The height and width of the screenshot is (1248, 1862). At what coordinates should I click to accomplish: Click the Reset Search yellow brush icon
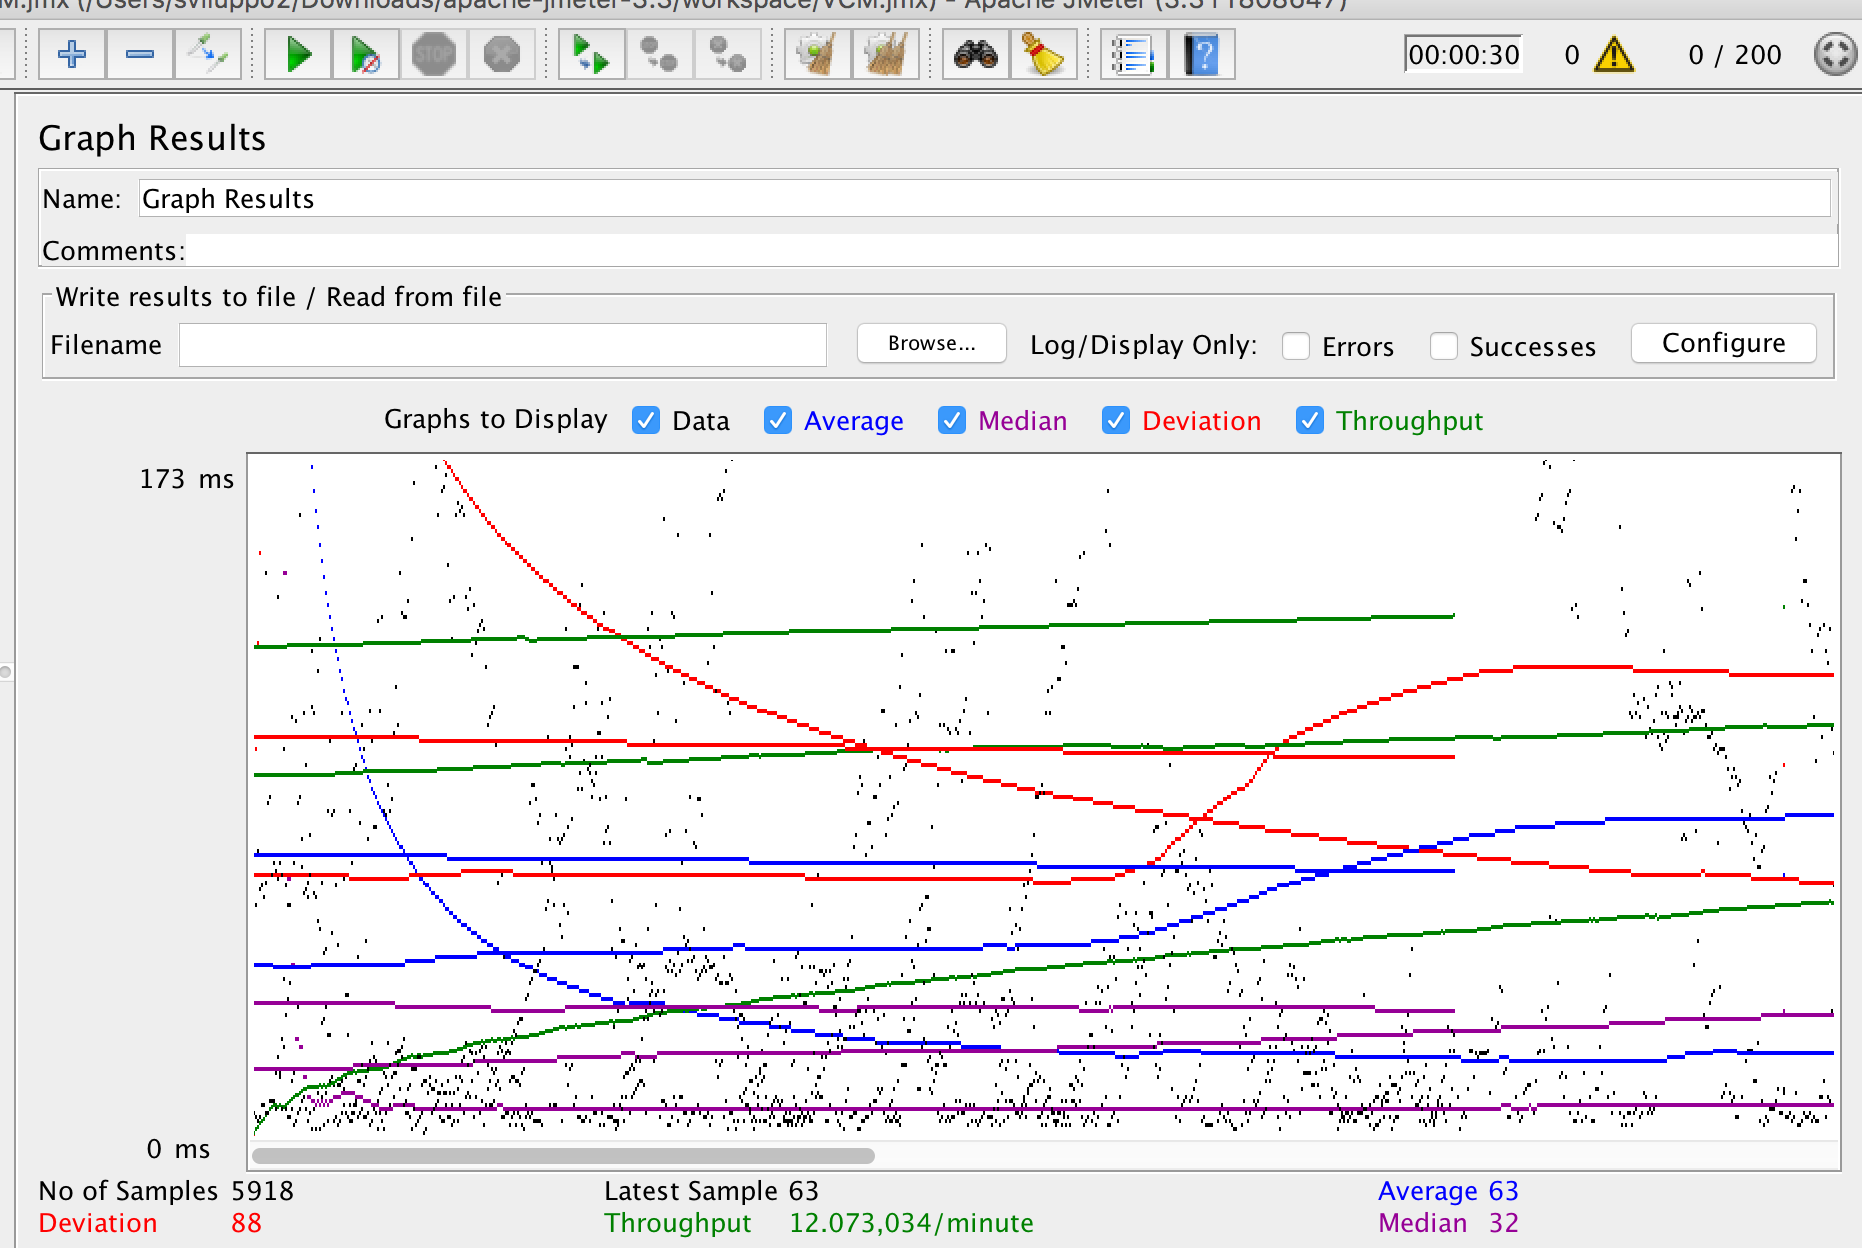click(1043, 54)
